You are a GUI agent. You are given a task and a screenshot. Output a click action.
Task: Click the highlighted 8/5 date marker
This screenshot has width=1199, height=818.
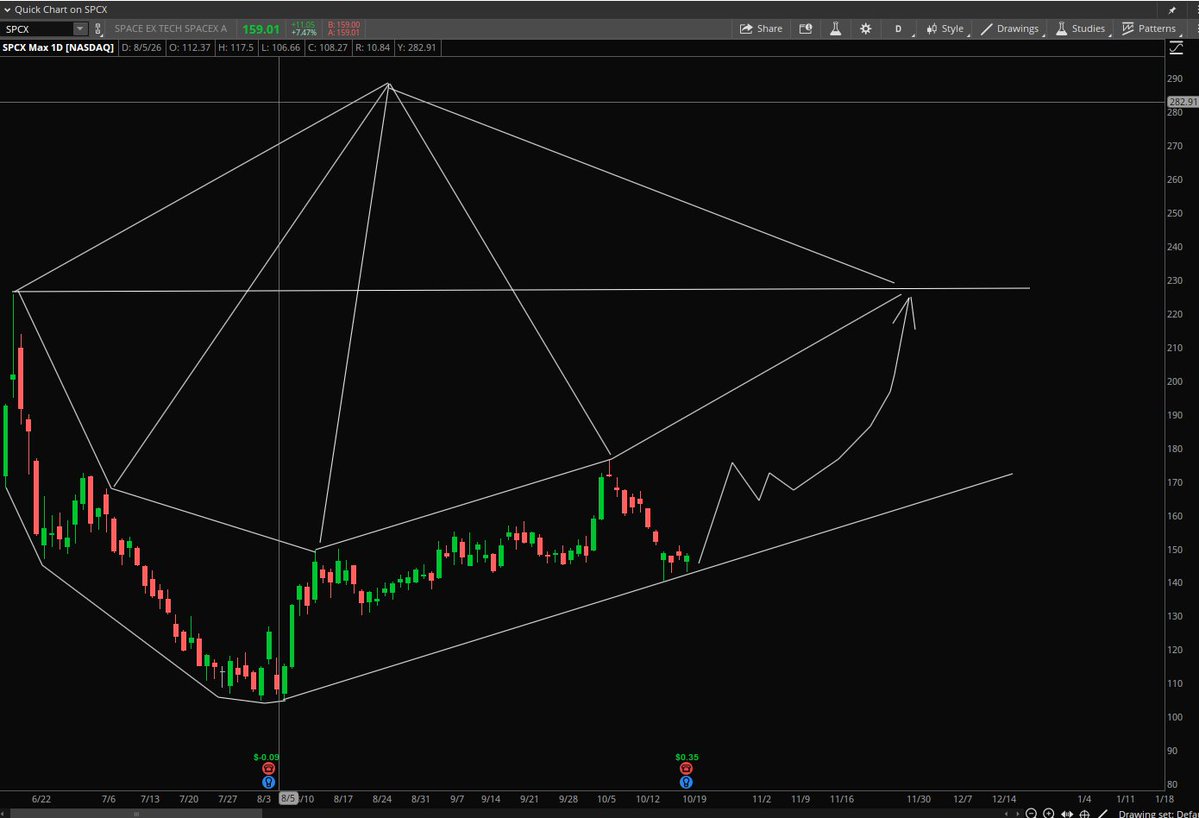pyautogui.click(x=288, y=799)
